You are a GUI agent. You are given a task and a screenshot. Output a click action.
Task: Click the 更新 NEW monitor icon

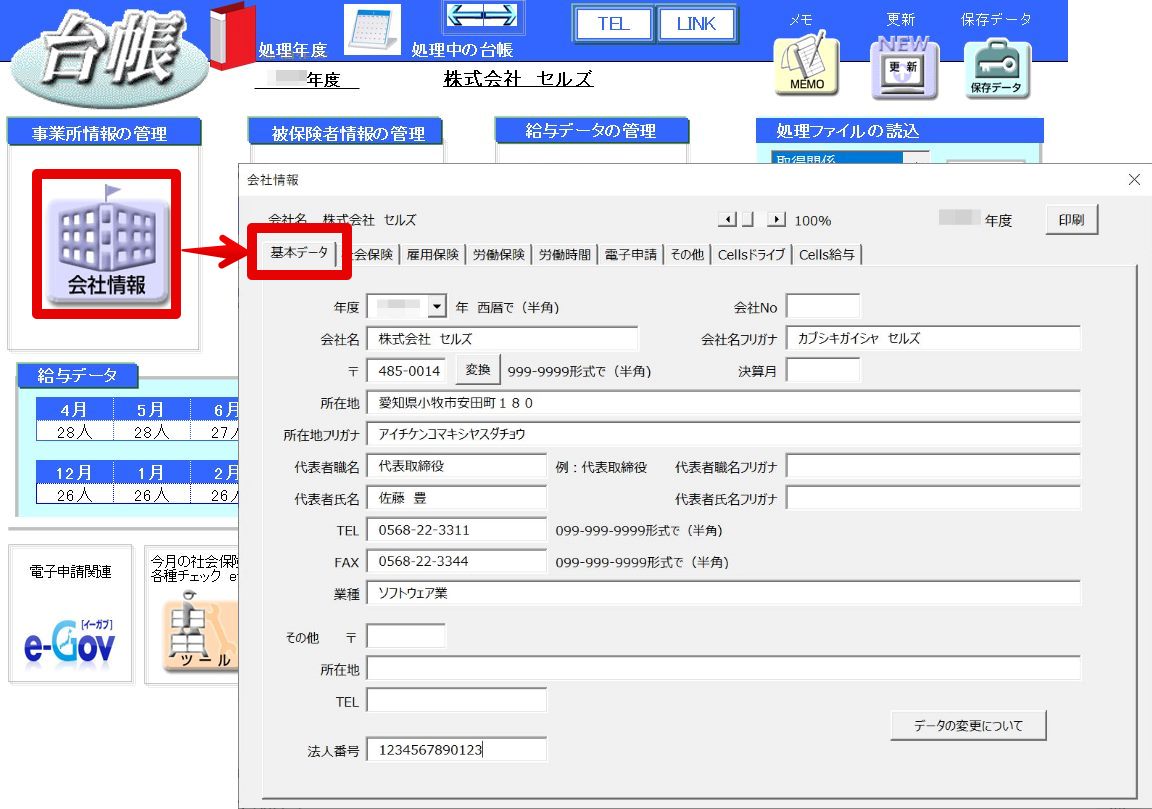coord(904,67)
